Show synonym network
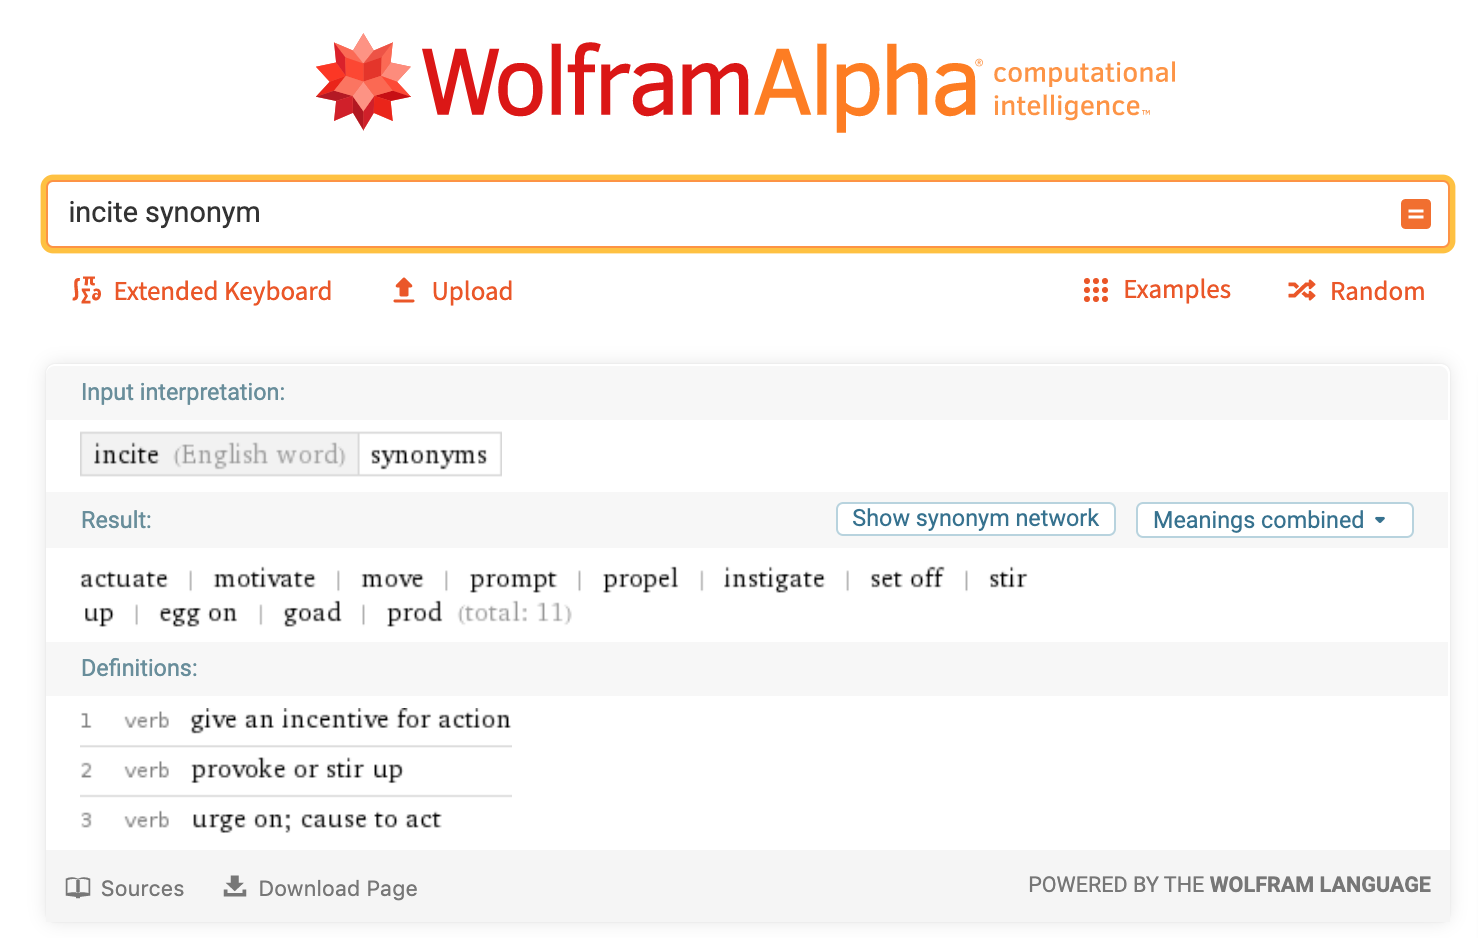The image size is (1478, 938). coord(975,519)
